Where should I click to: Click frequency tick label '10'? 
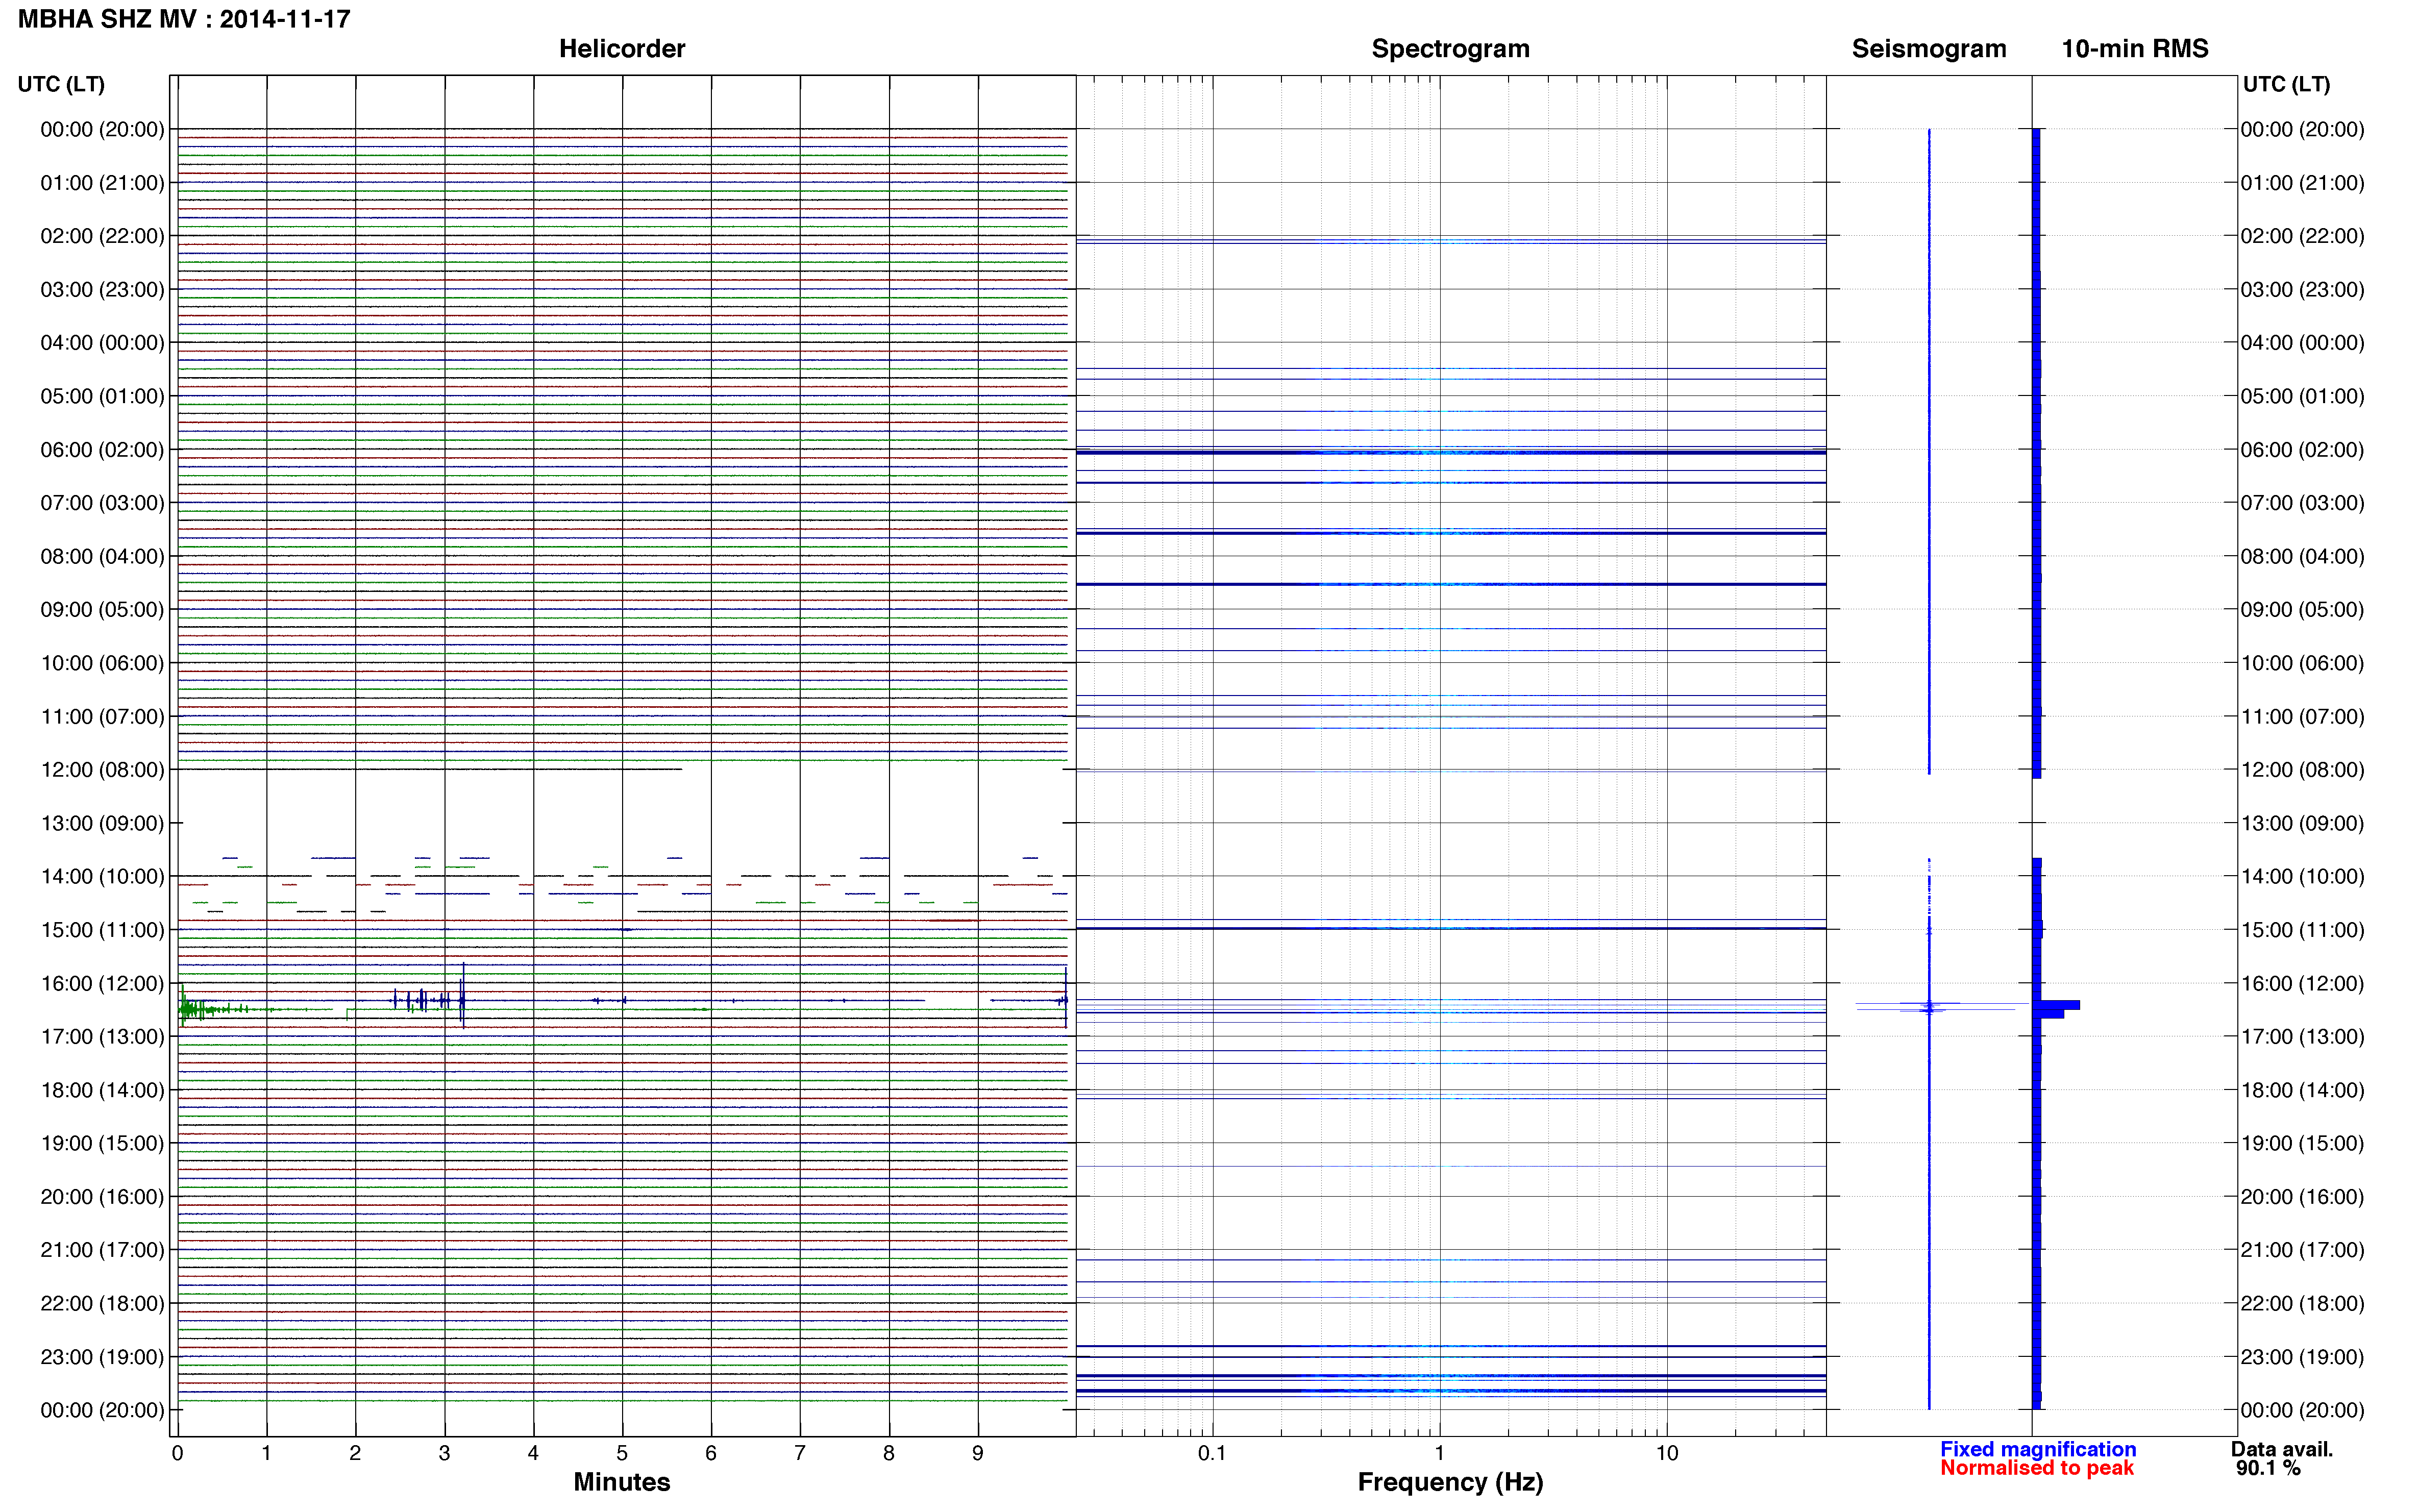[1667, 1453]
